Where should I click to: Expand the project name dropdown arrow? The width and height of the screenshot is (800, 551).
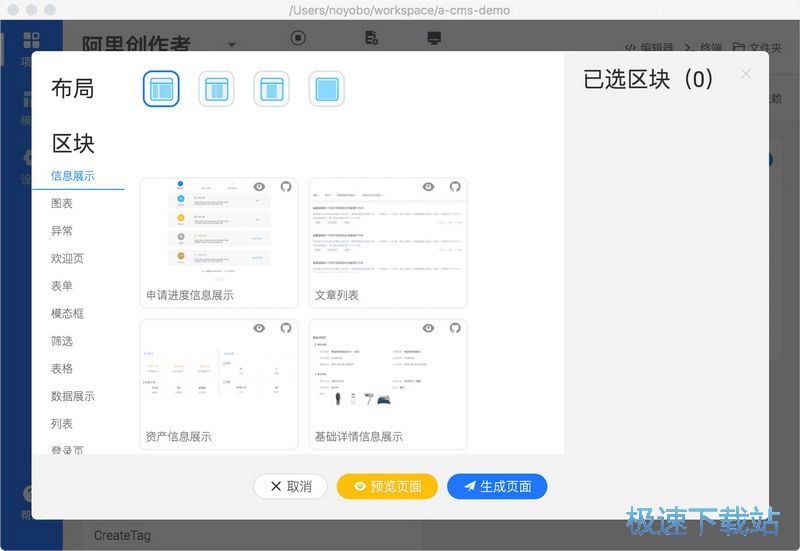point(232,45)
